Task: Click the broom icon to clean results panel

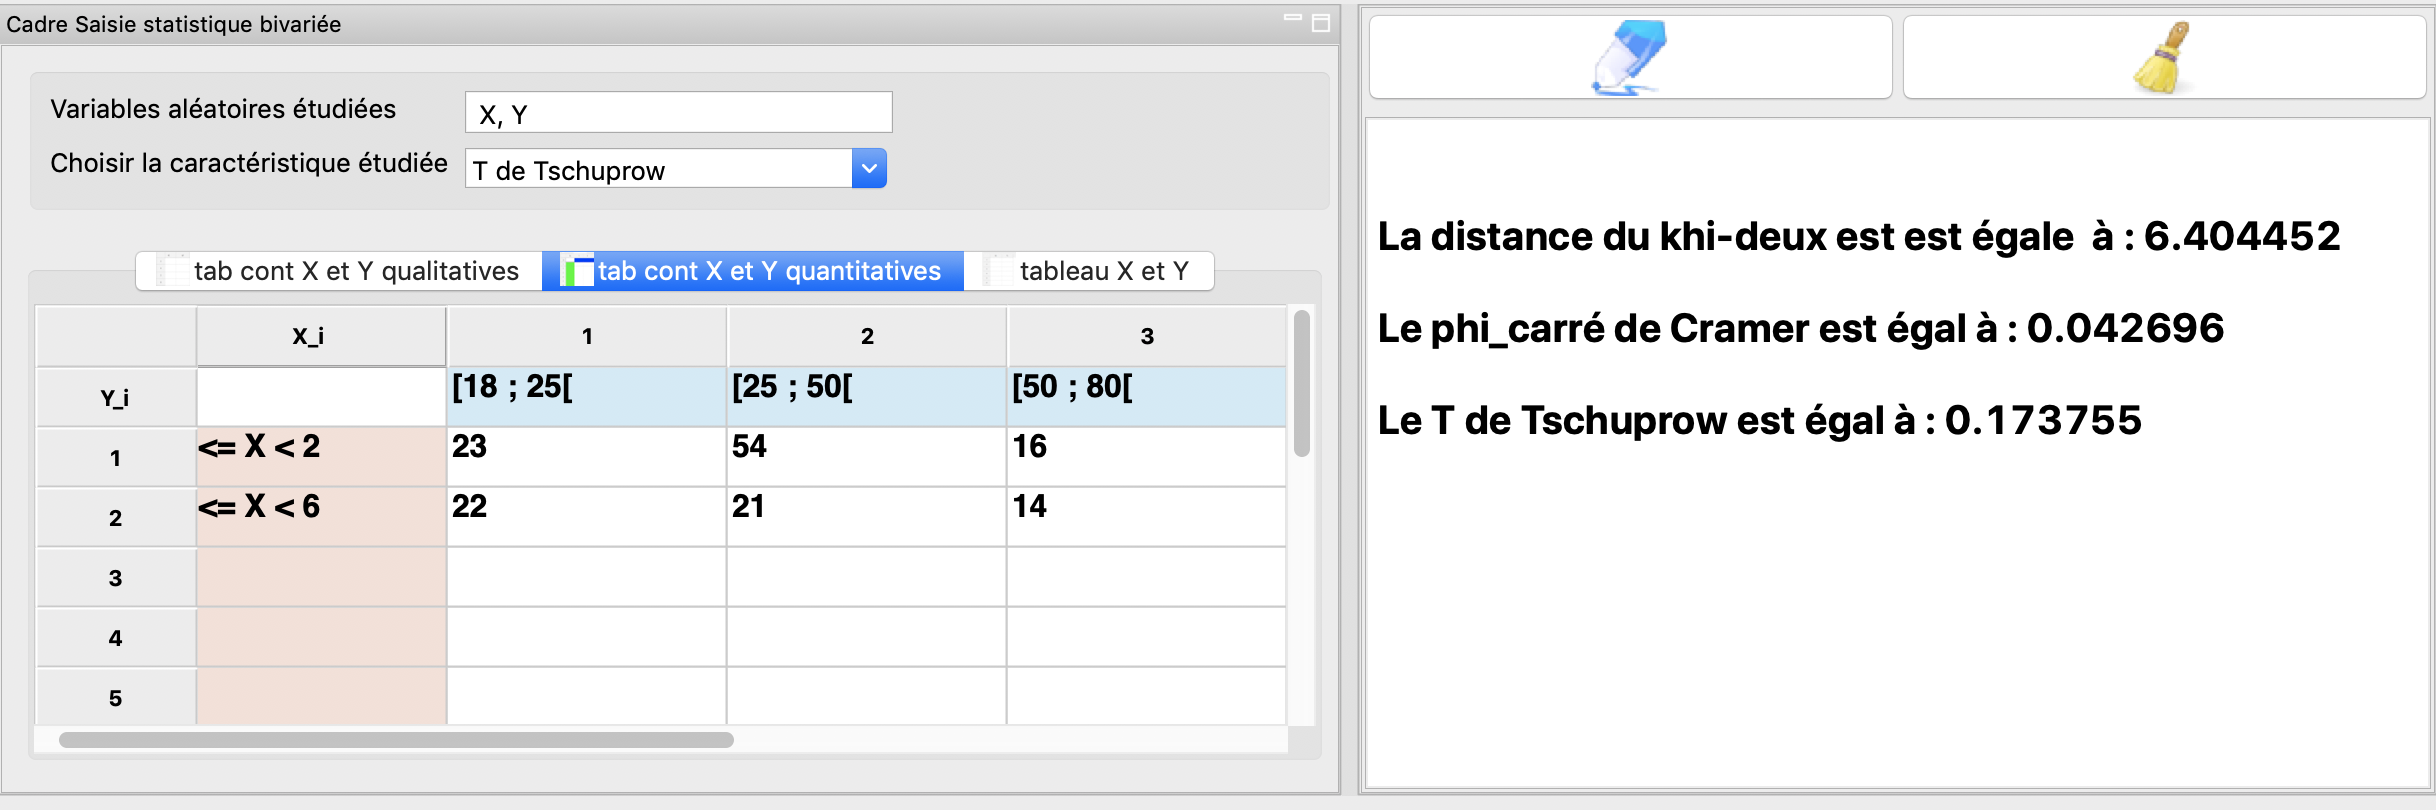Action: 2160,57
